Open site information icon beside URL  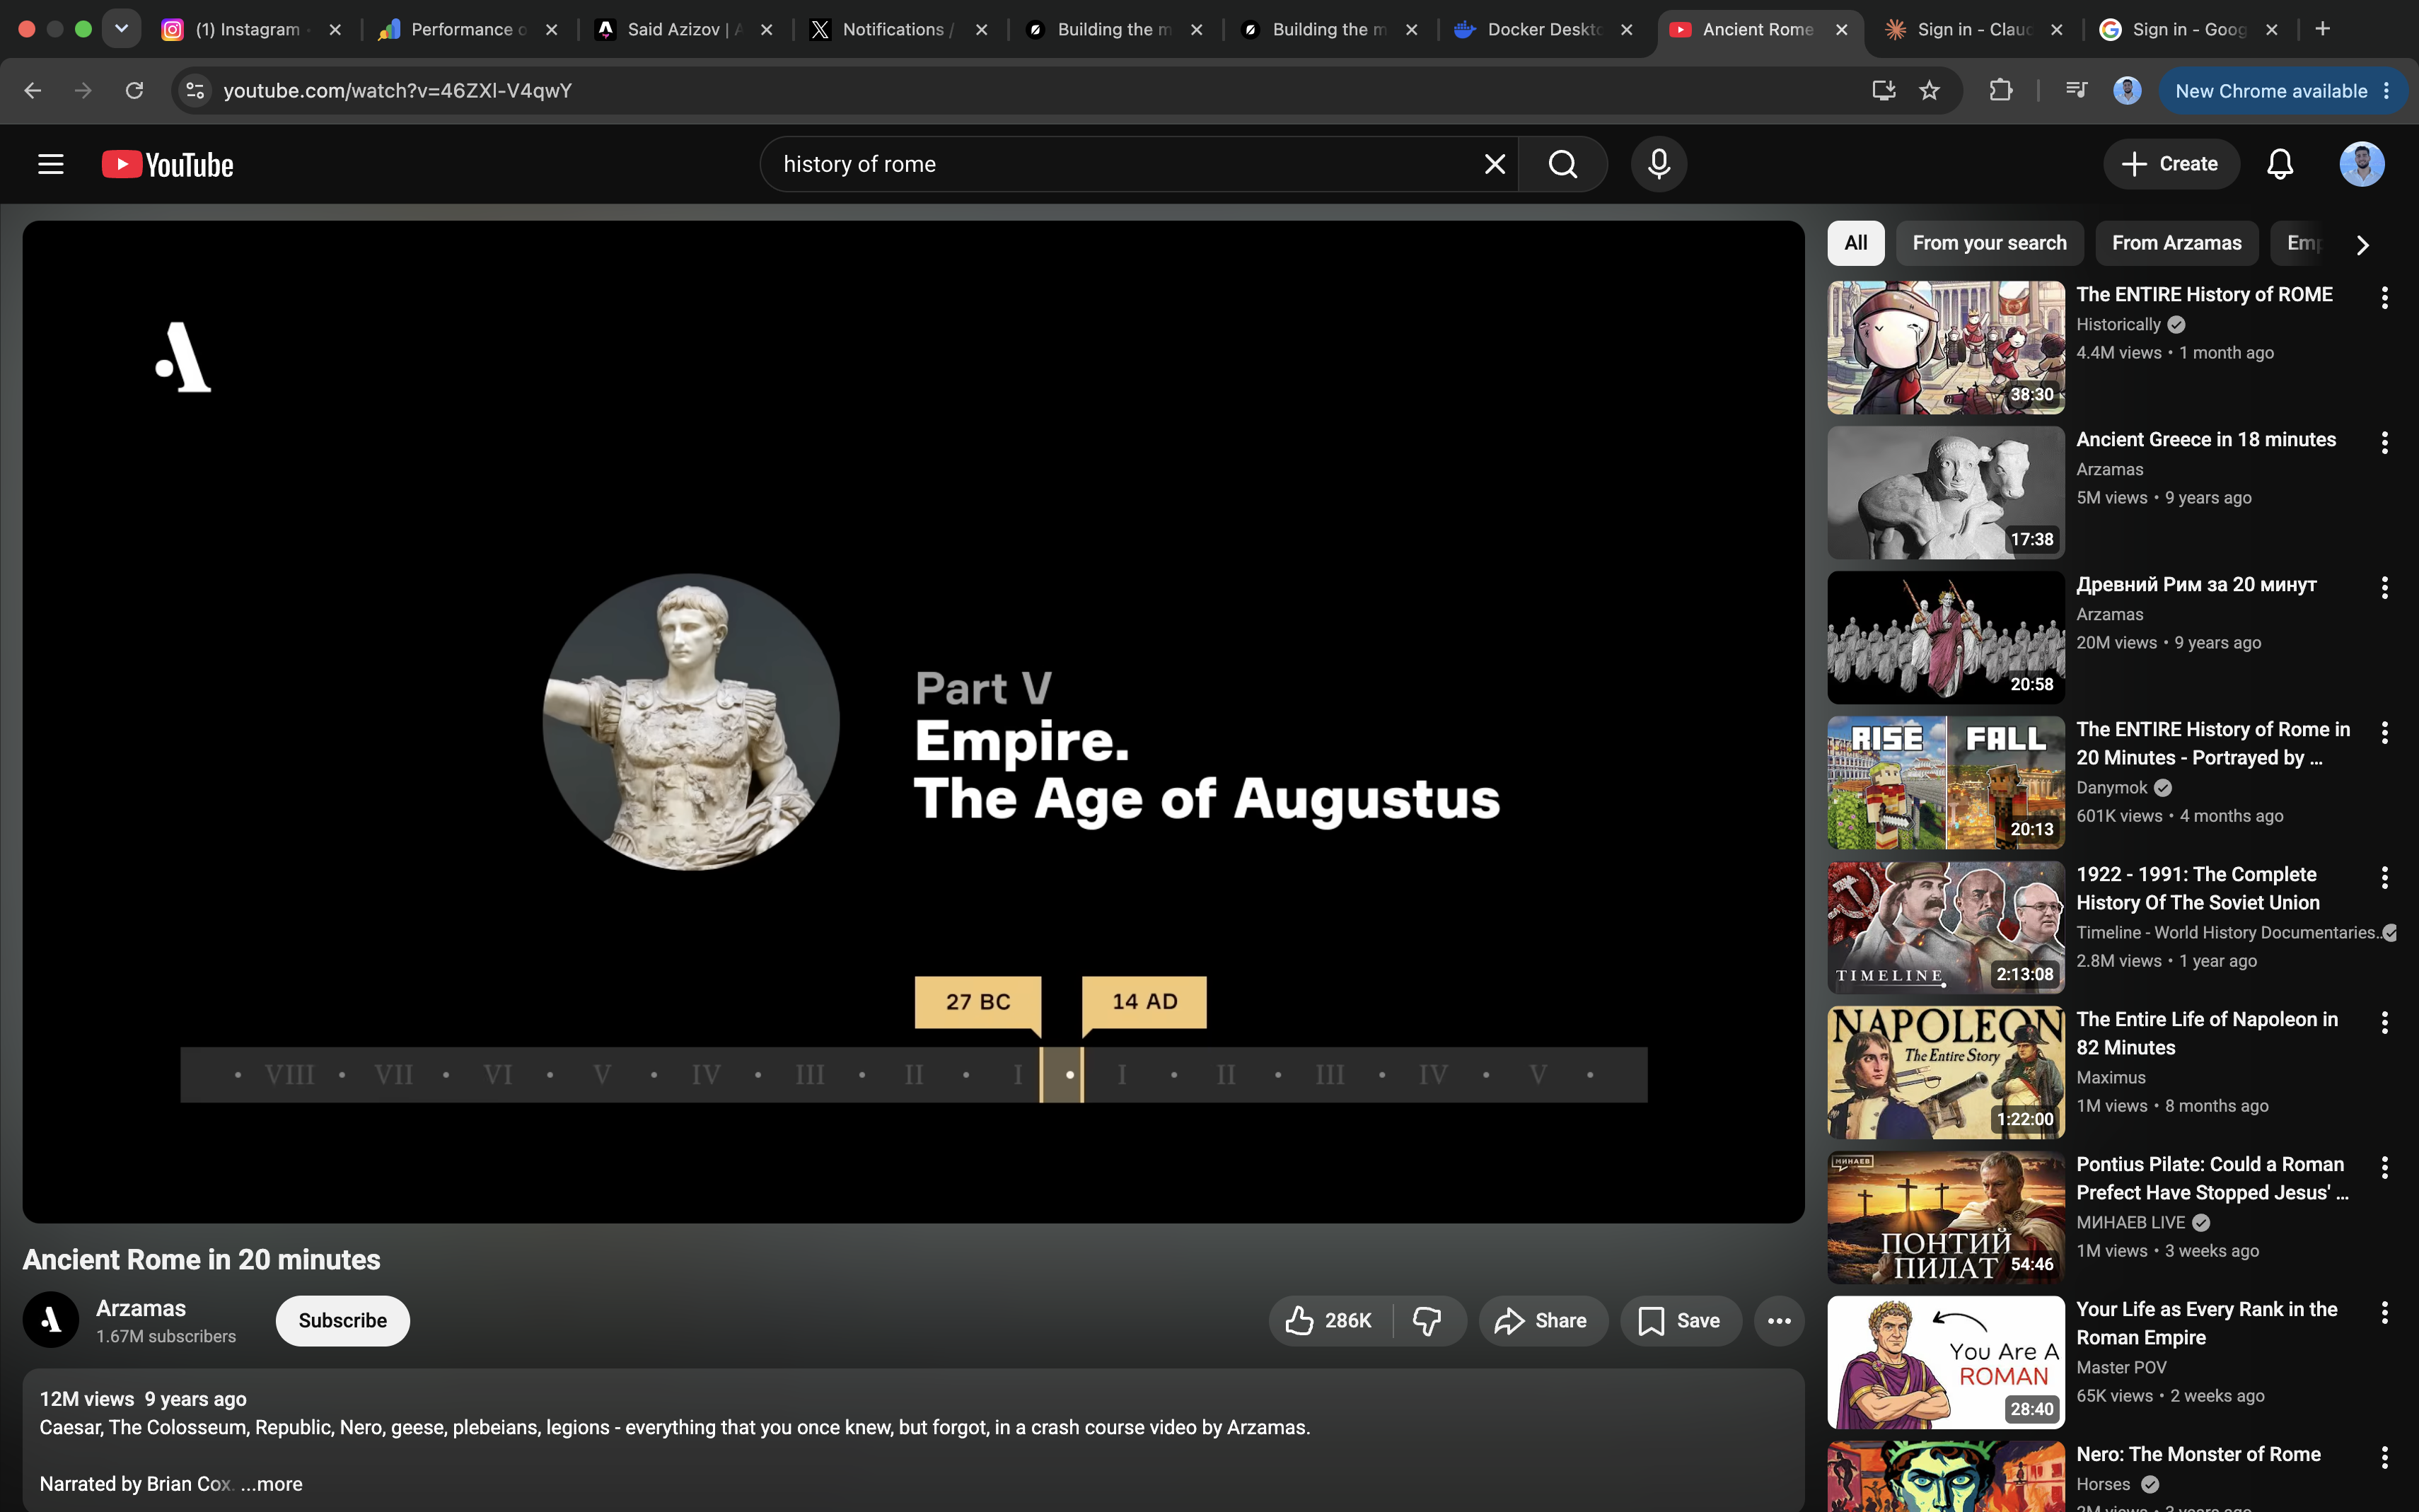tap(195, 90)
